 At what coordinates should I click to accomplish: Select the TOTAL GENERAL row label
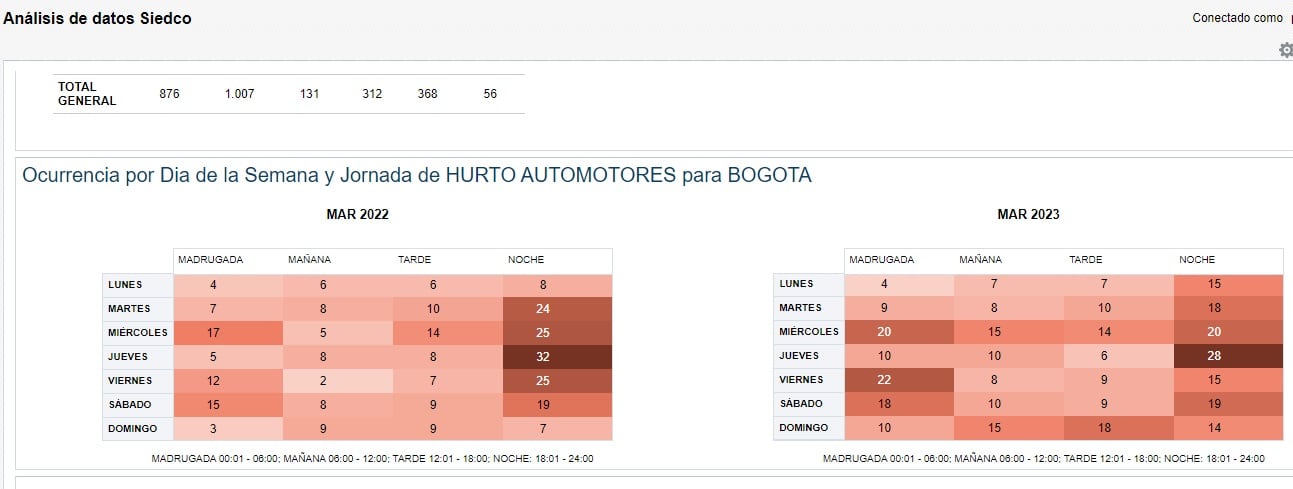coord(87,94)
